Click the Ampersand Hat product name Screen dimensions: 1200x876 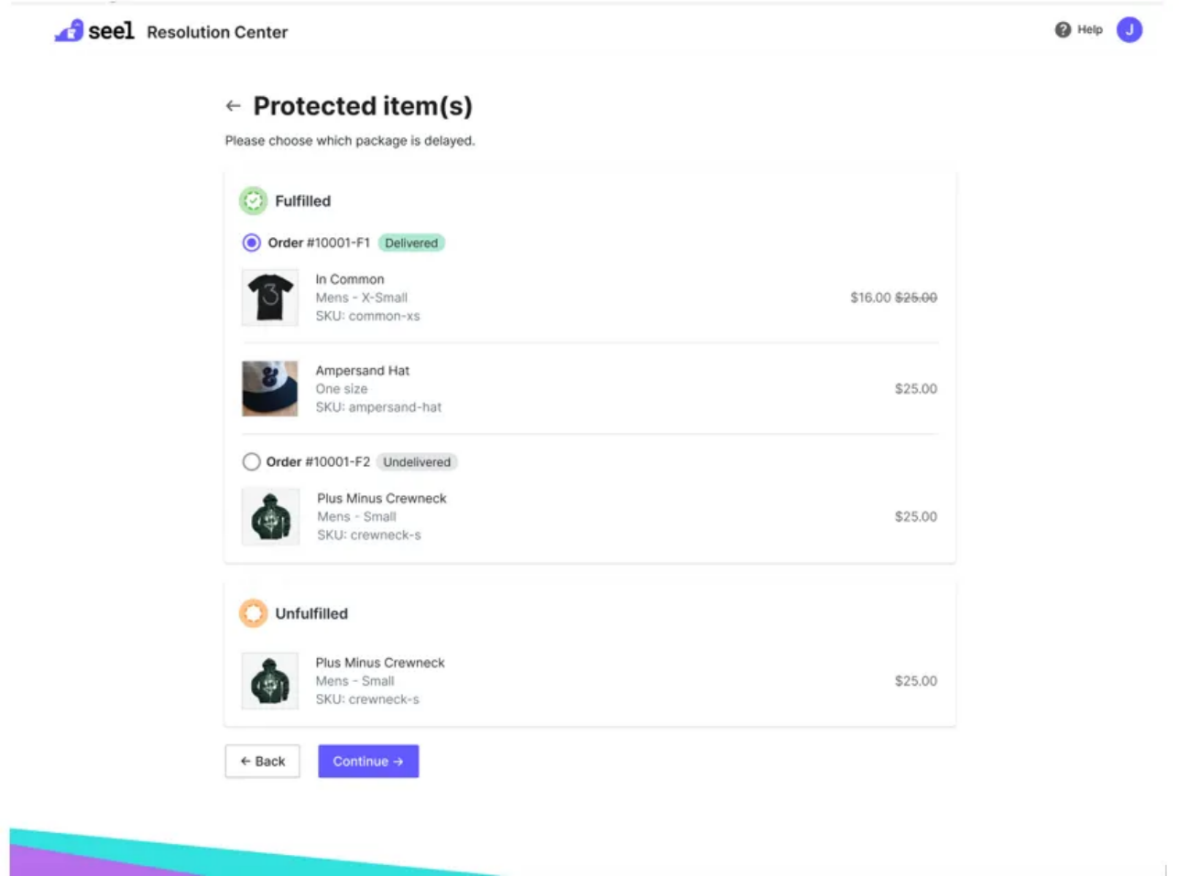click(362, 371)
